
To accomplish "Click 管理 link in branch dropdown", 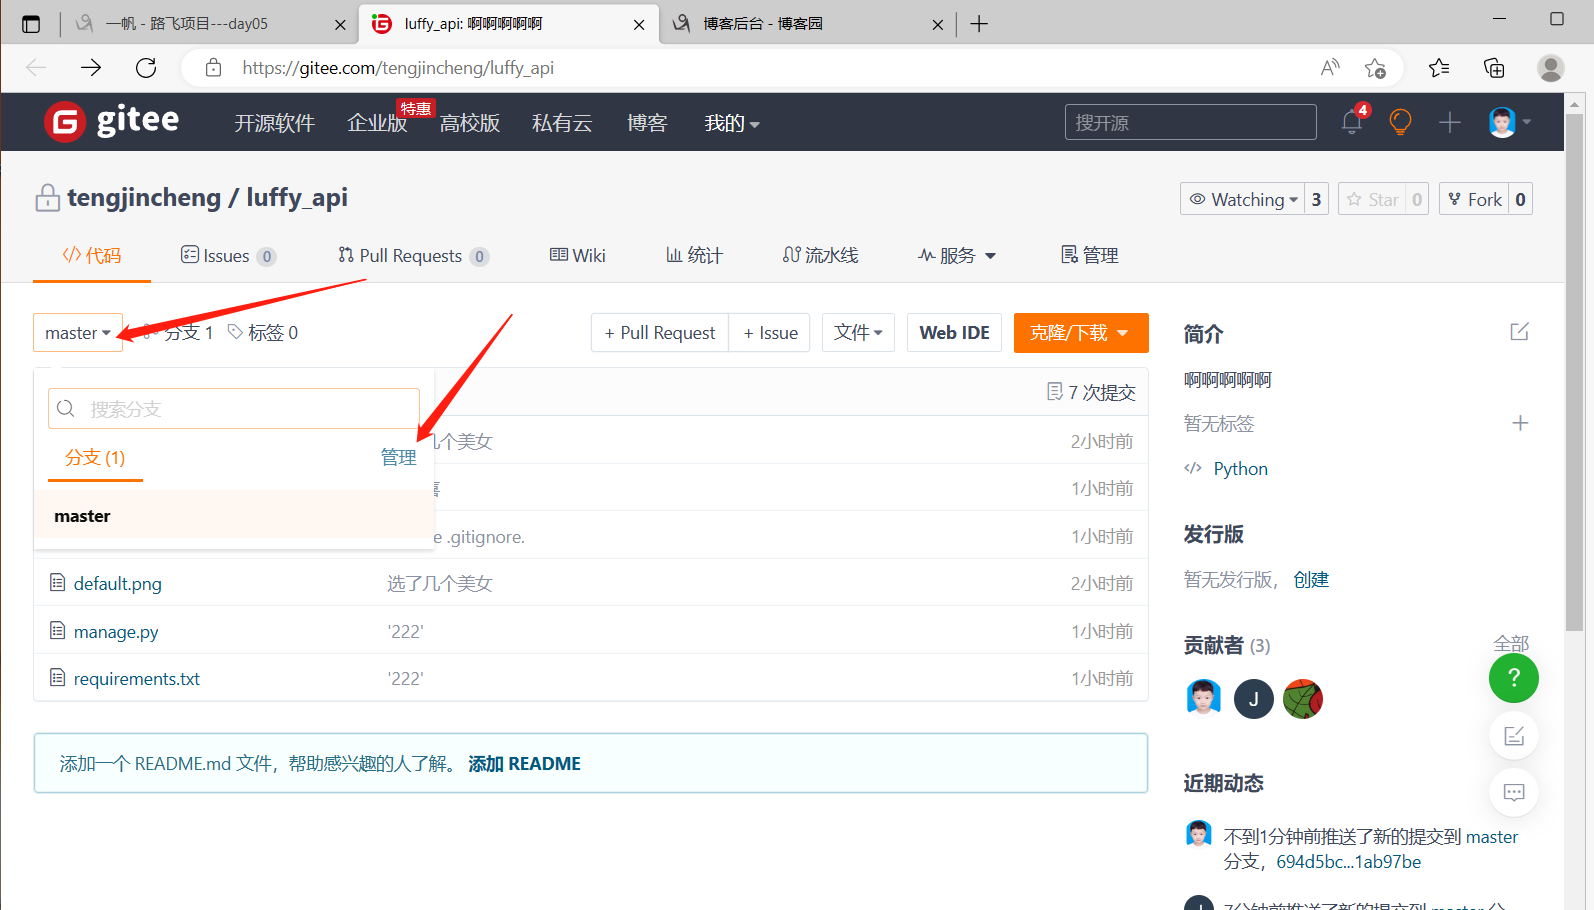I will click(x=398, y=458).
